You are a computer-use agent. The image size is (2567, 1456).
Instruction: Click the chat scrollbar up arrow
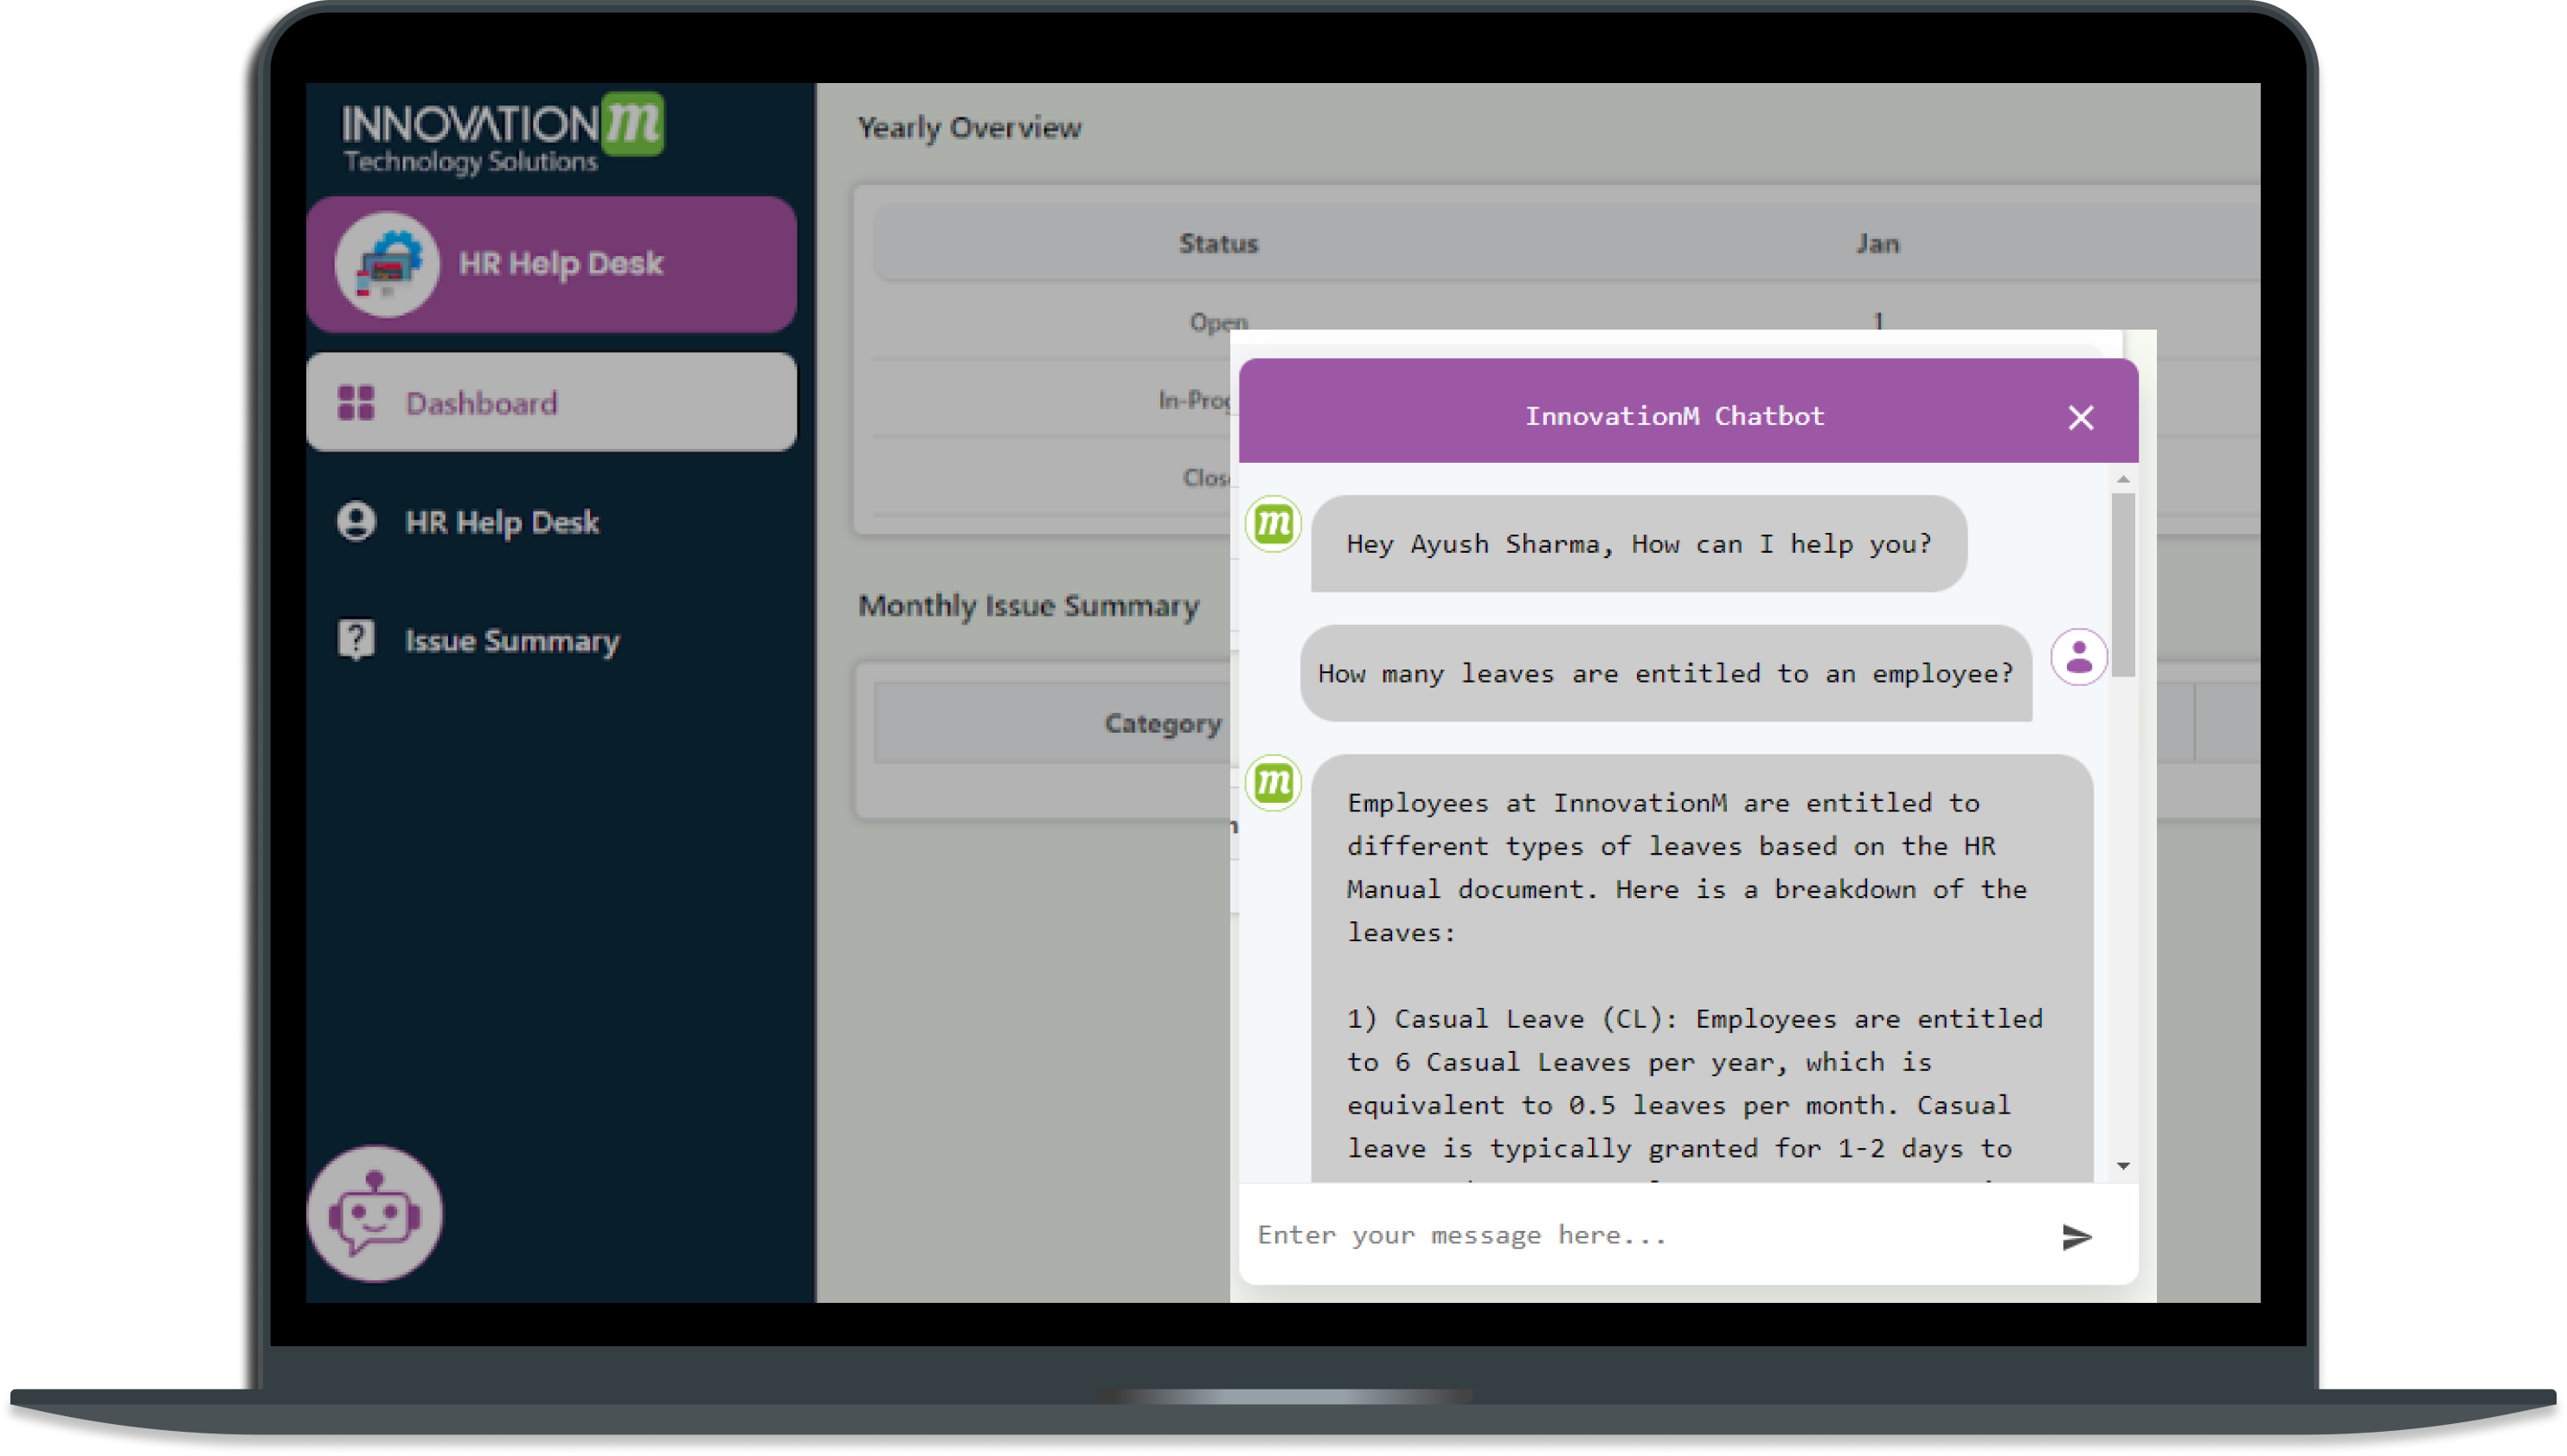[2123, 480]
